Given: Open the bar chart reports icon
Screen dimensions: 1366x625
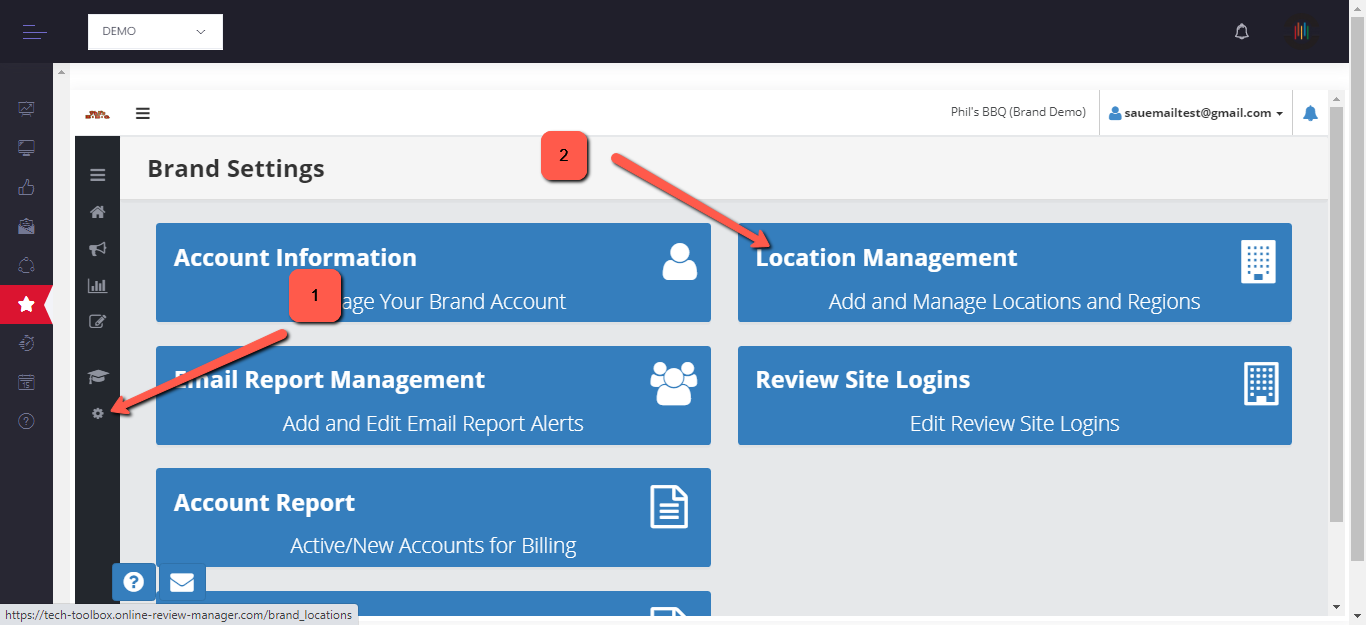Looking at the screenshot, I should (98, 286).
